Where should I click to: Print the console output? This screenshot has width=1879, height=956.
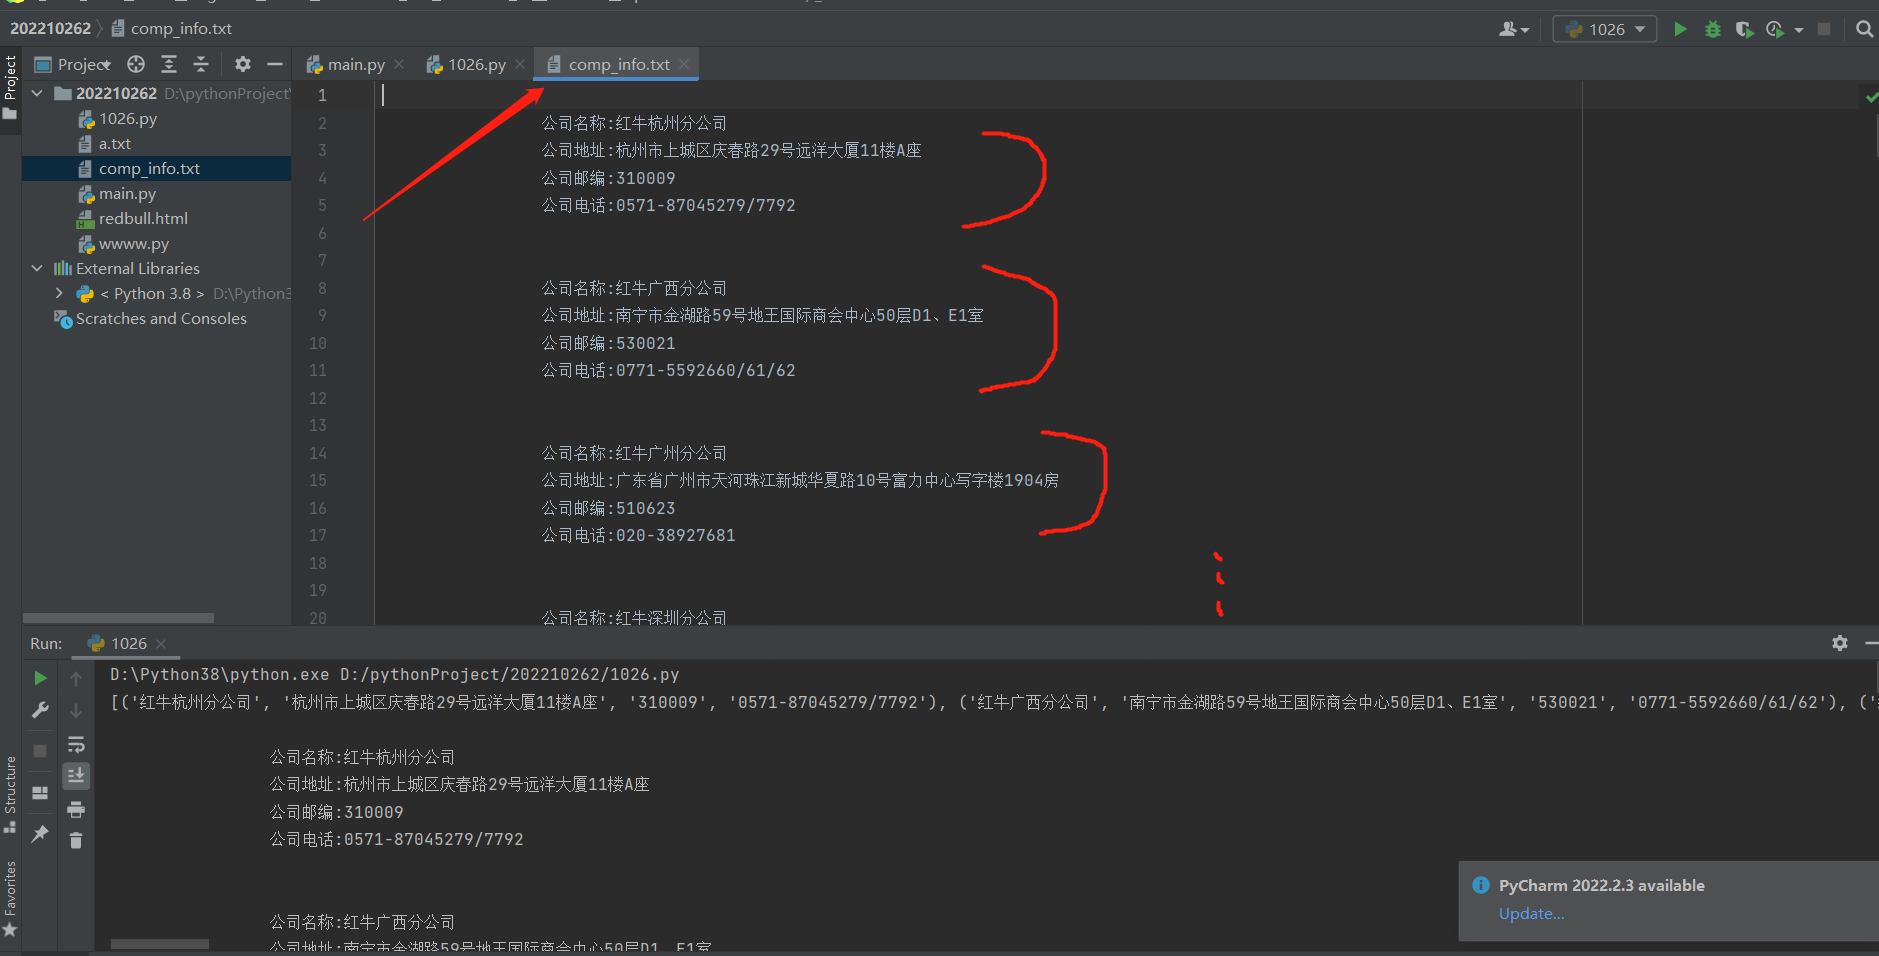point(76,809)
